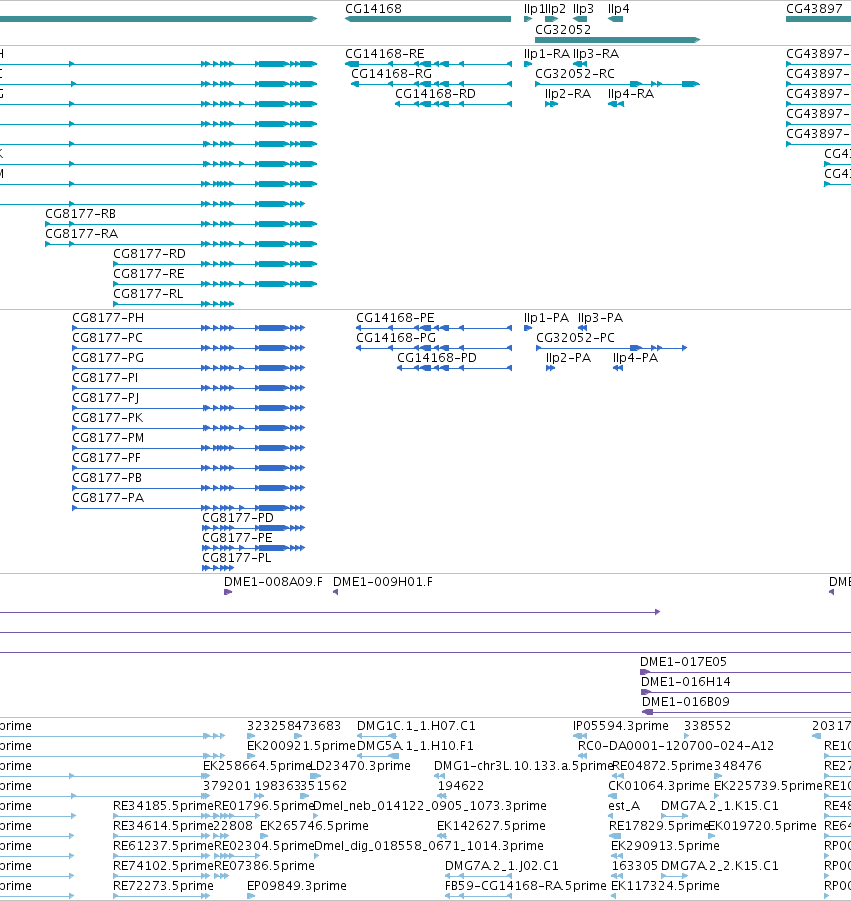Select transcript CG8177-RD
The image size is (851, 901).
(x=149, y=254)
